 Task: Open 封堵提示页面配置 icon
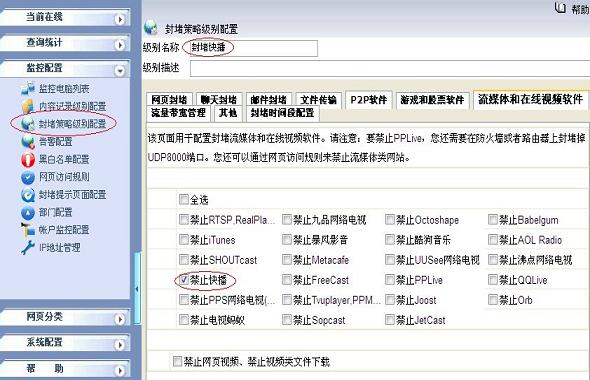tap(28, 195)
